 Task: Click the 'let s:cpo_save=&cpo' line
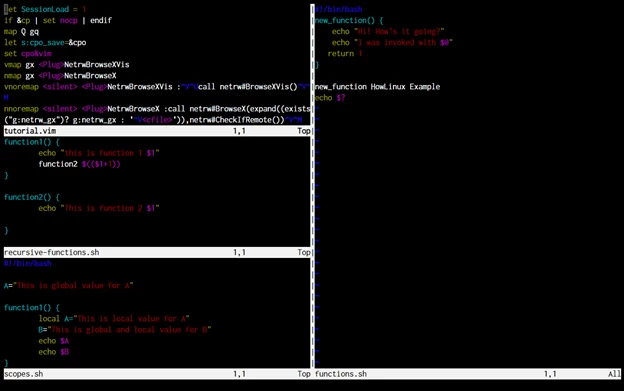point(45,43)
